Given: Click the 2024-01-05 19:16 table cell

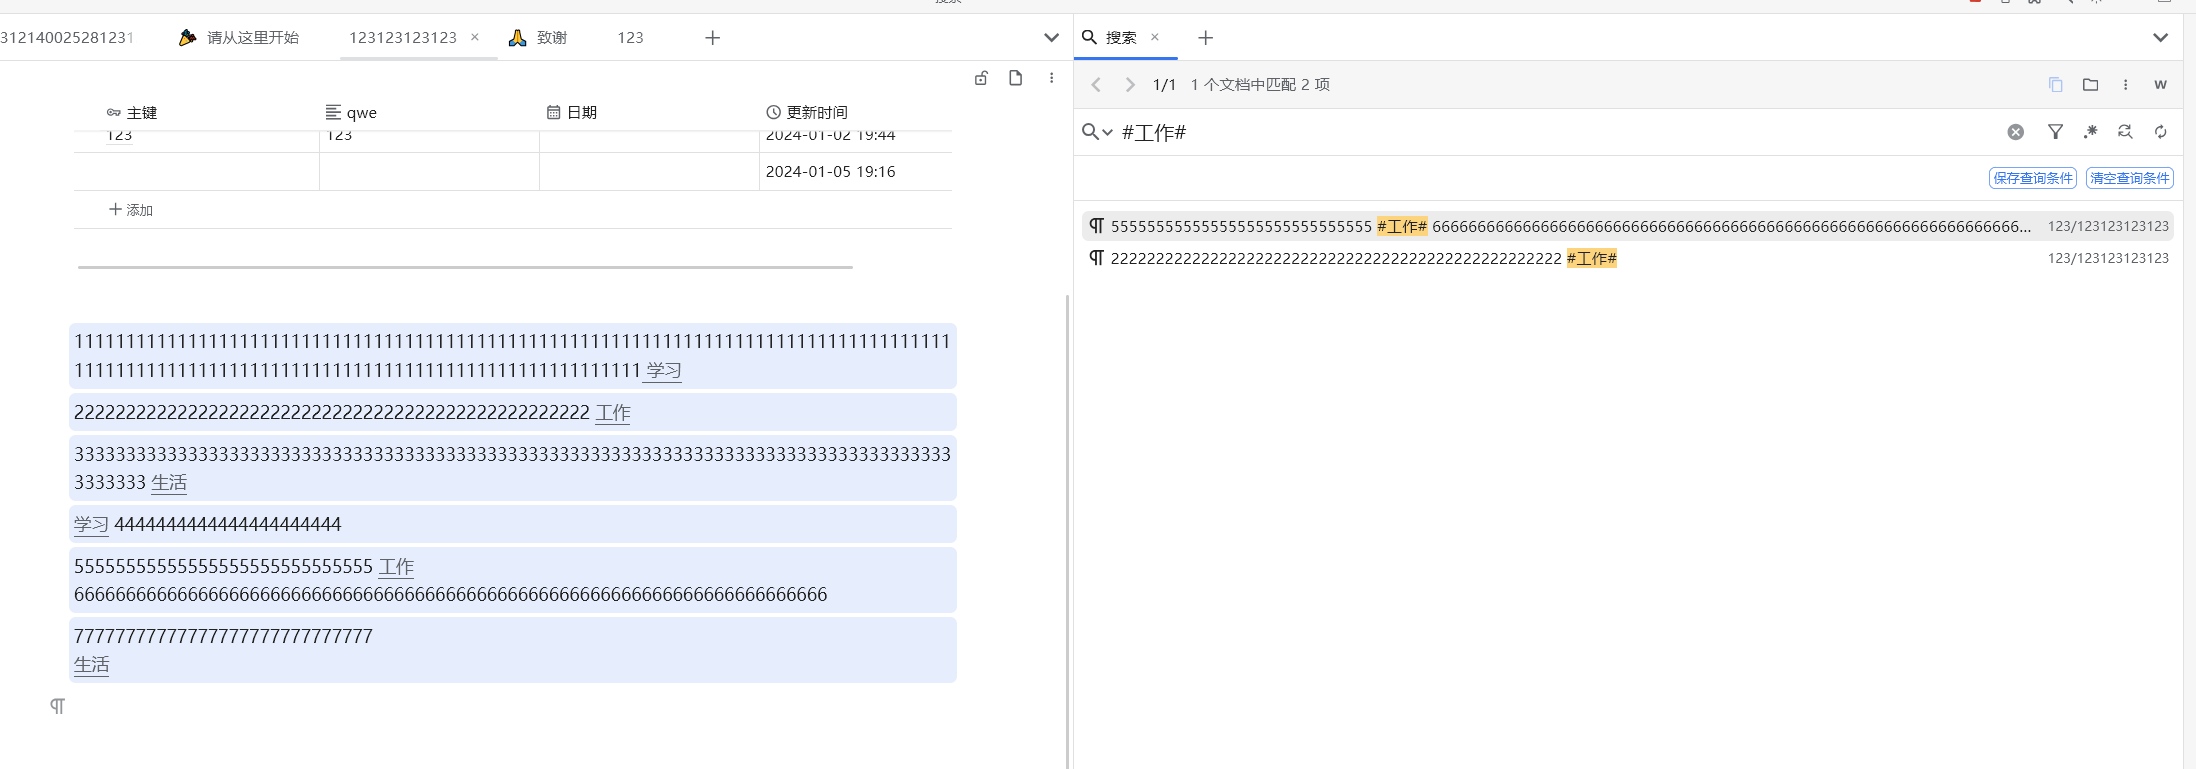Looking at the screenshot, I should pos(855,172).
